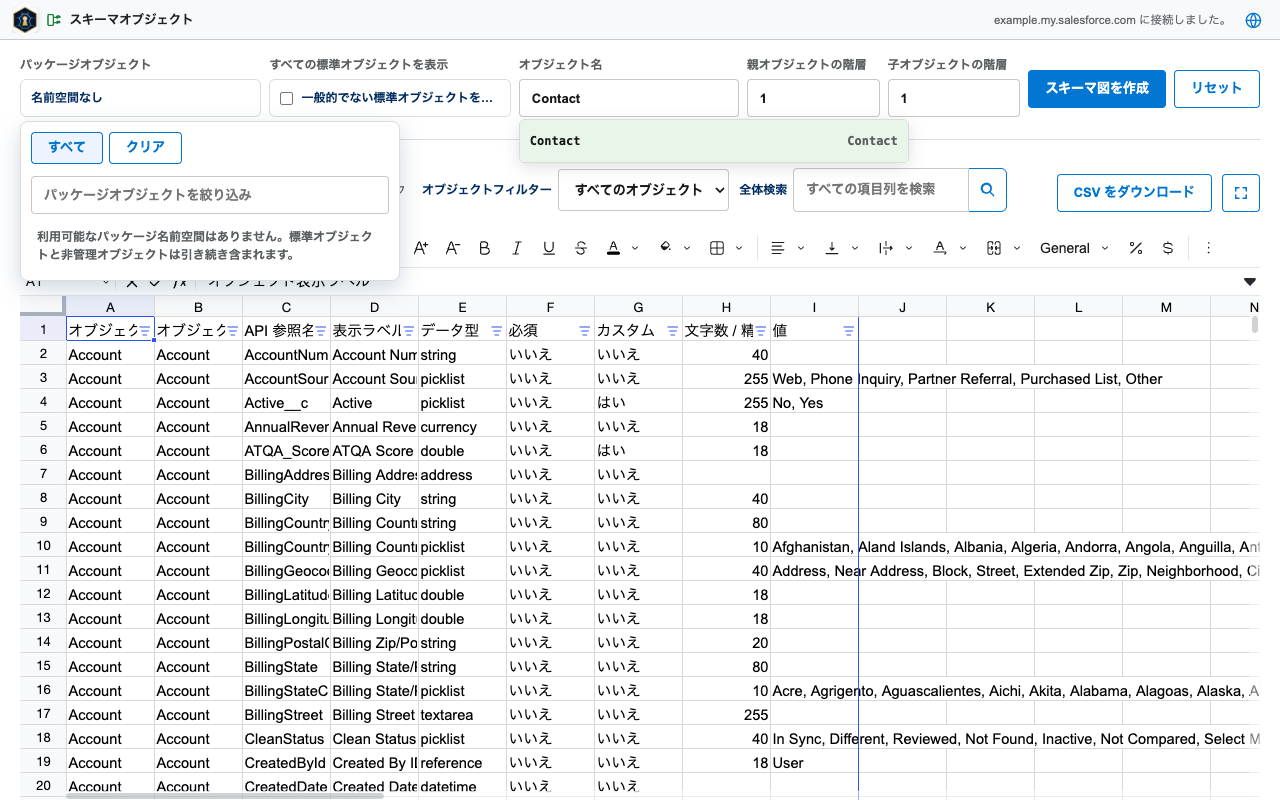Open the fill color picker

click(x=672, y=248)
